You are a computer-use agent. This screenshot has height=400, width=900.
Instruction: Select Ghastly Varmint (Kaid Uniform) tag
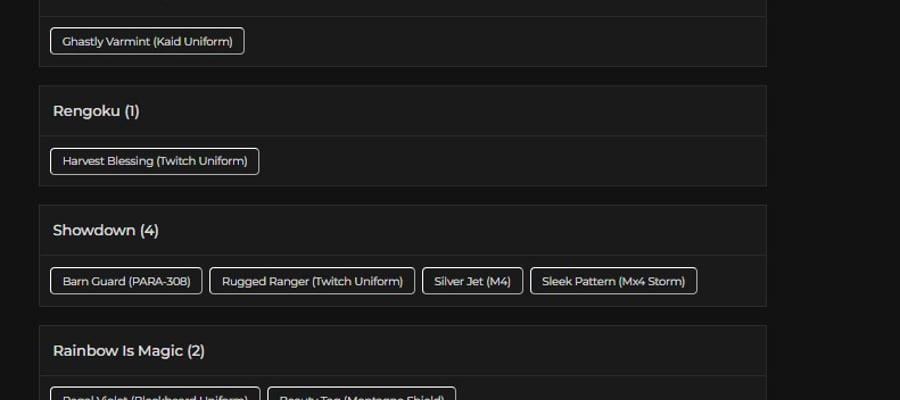(x=148, y=41)
